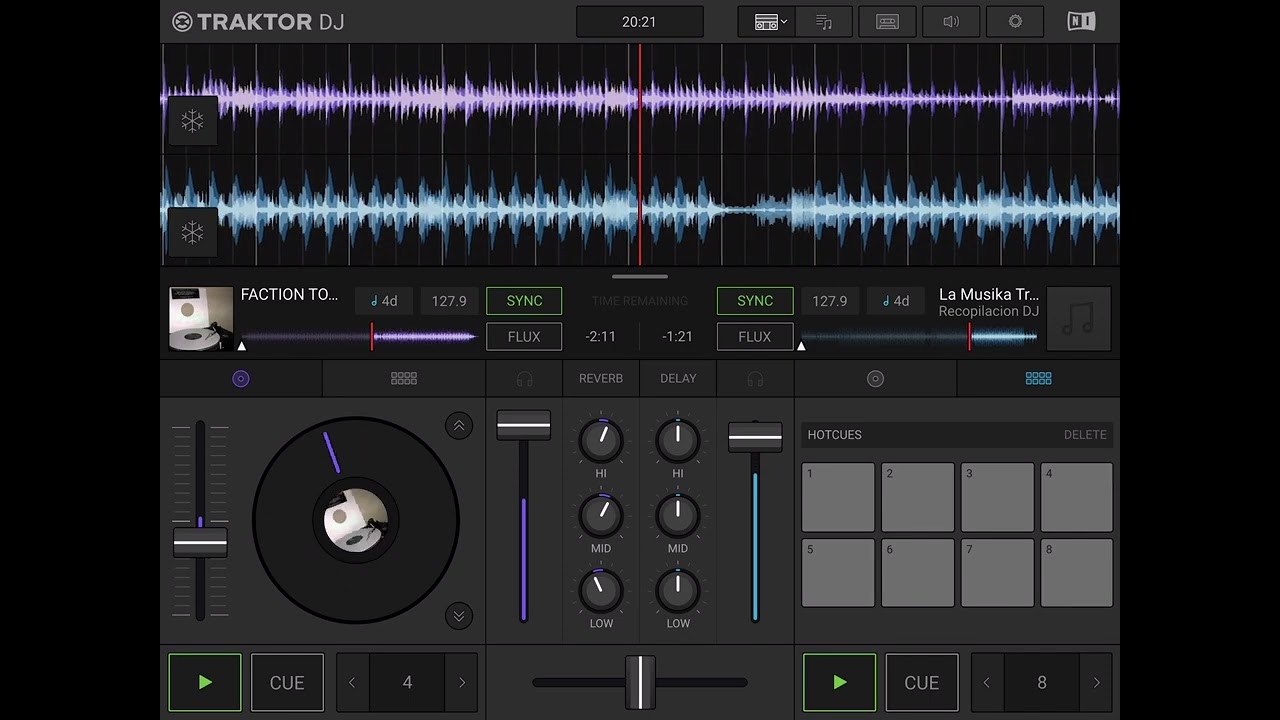The image size is (1280, 720).
Task: Trigger hotcue pad 6
Action: tap(918, 573)
